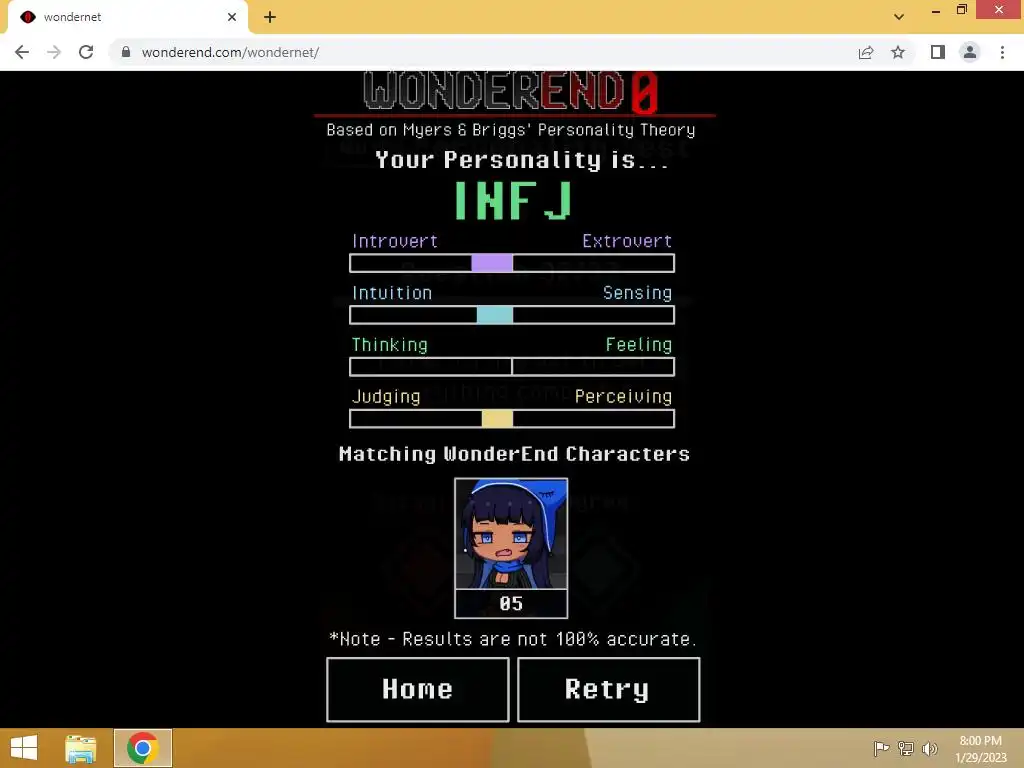This screenshot has width=1024, height=768.
Task: Click the Chrome taskbar icon
Action: pyautogui.click(x=143, y=748)
